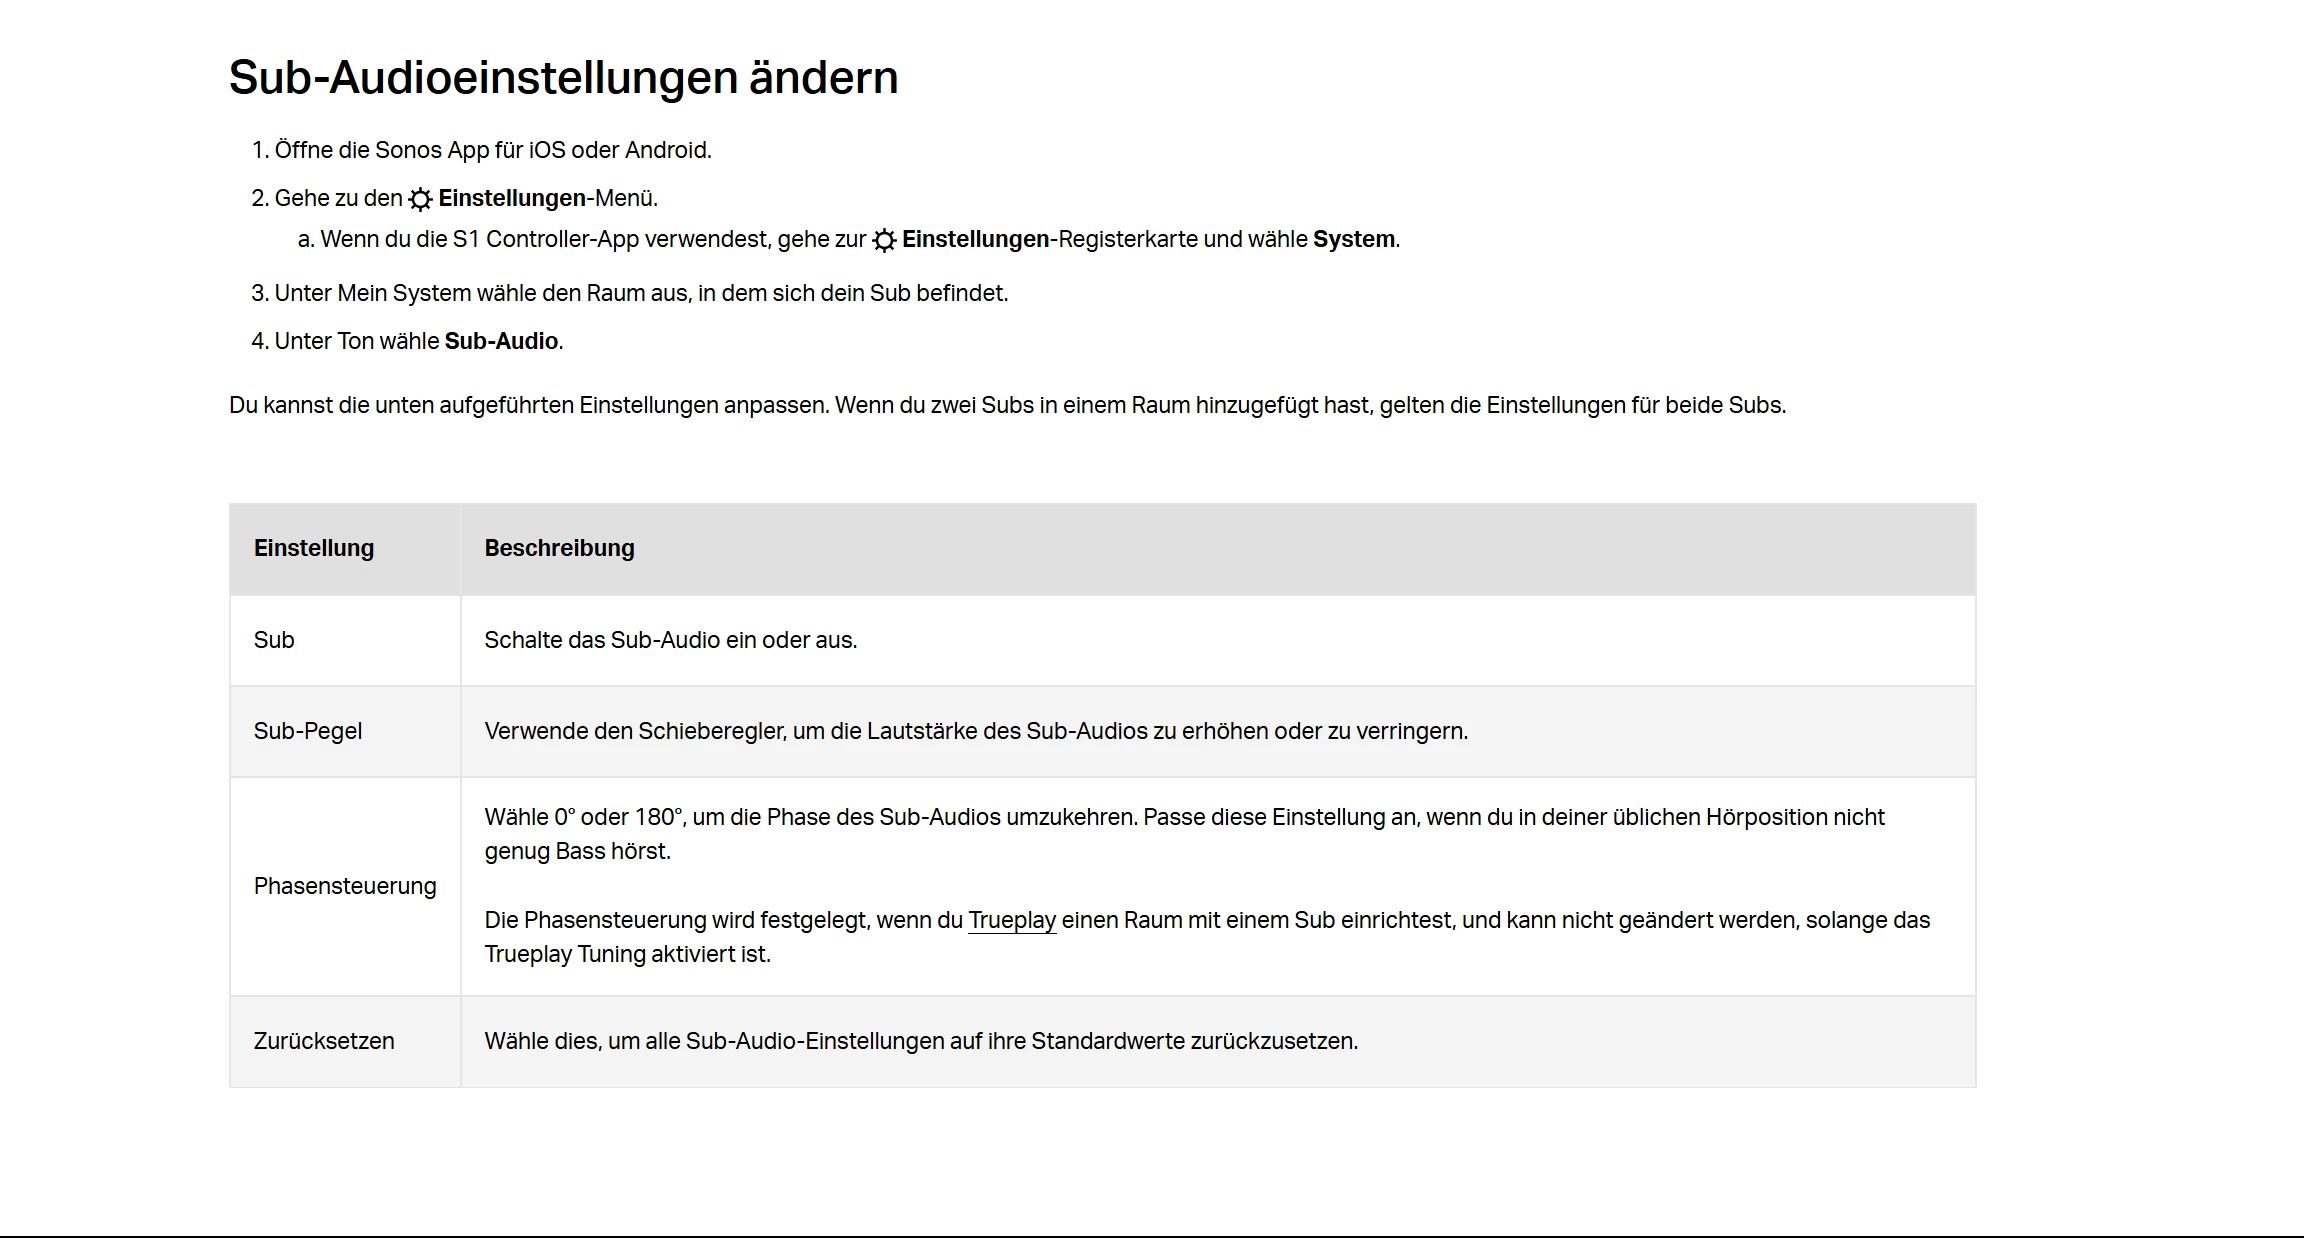Click bold "Sub-Audio" in step 4
The height and width of the screenshot is (1238, 2304).
click(x=501, y=341)
